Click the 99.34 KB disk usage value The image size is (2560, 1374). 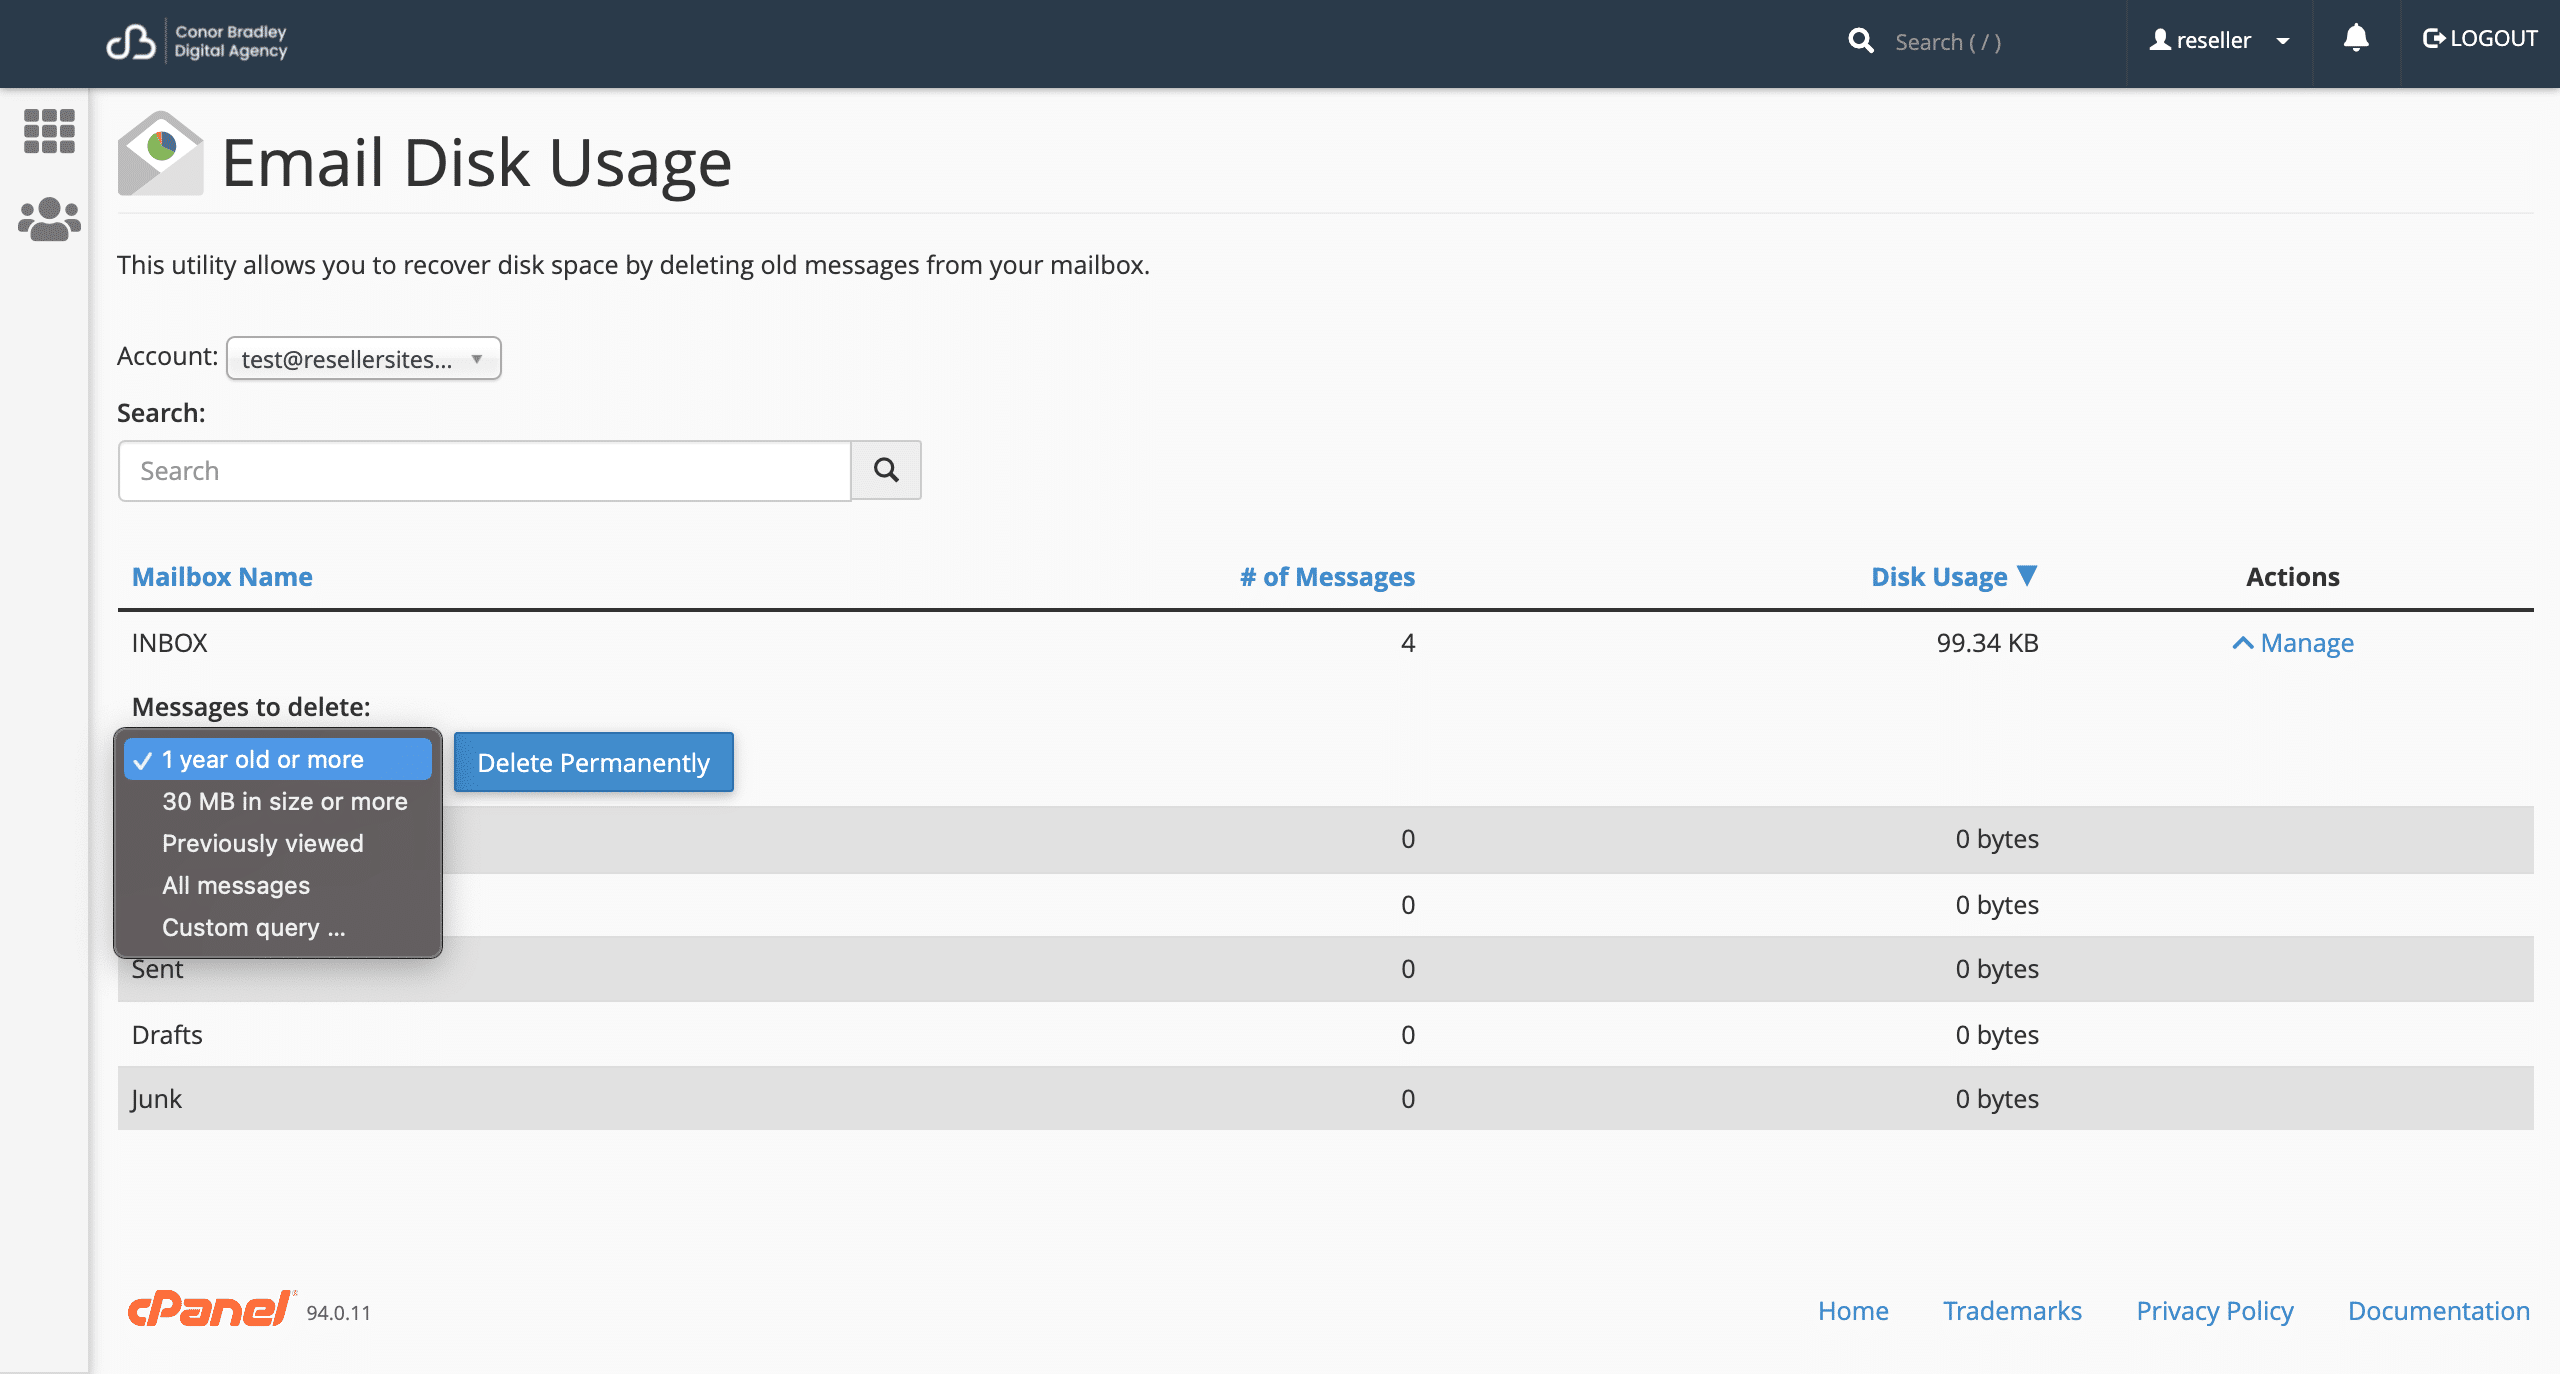[x=1987, y=643]
